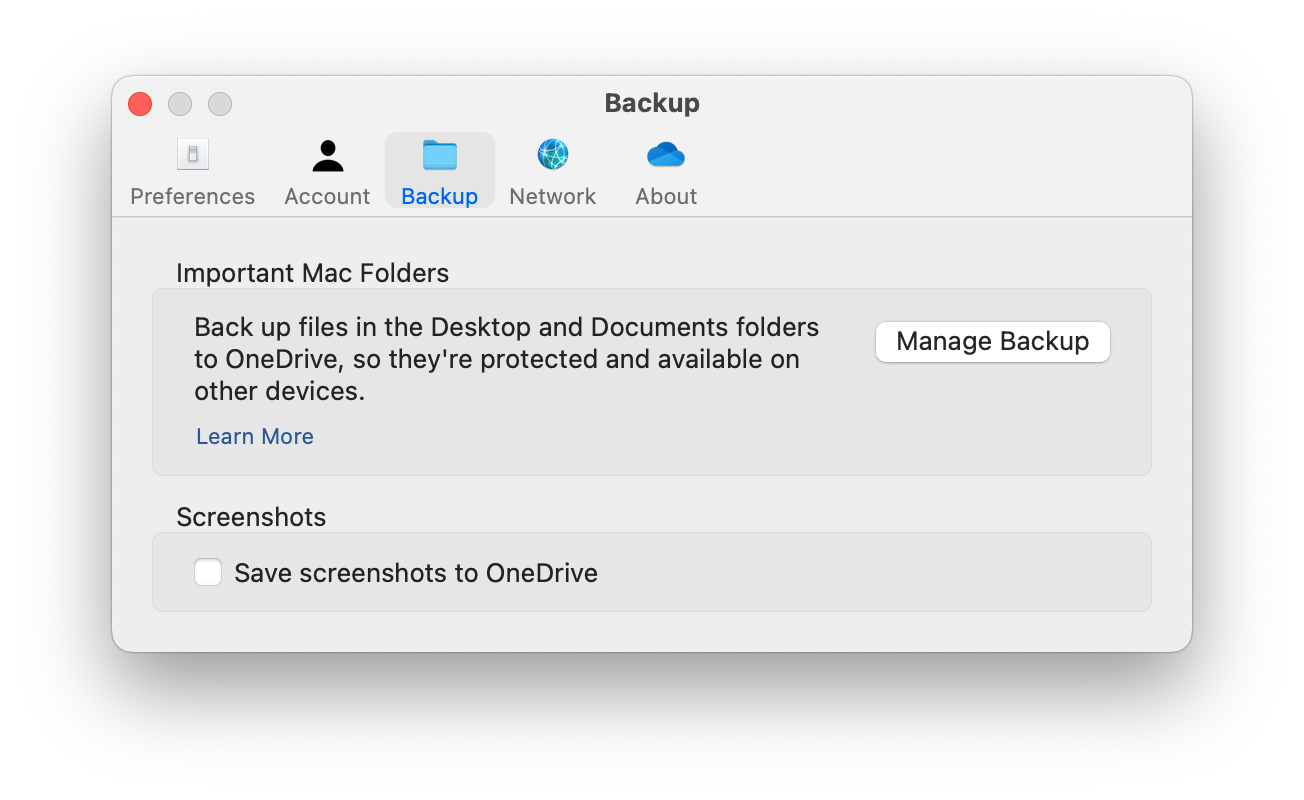Open the Learn More link
1304x800 pixels.
coord(254,436)
